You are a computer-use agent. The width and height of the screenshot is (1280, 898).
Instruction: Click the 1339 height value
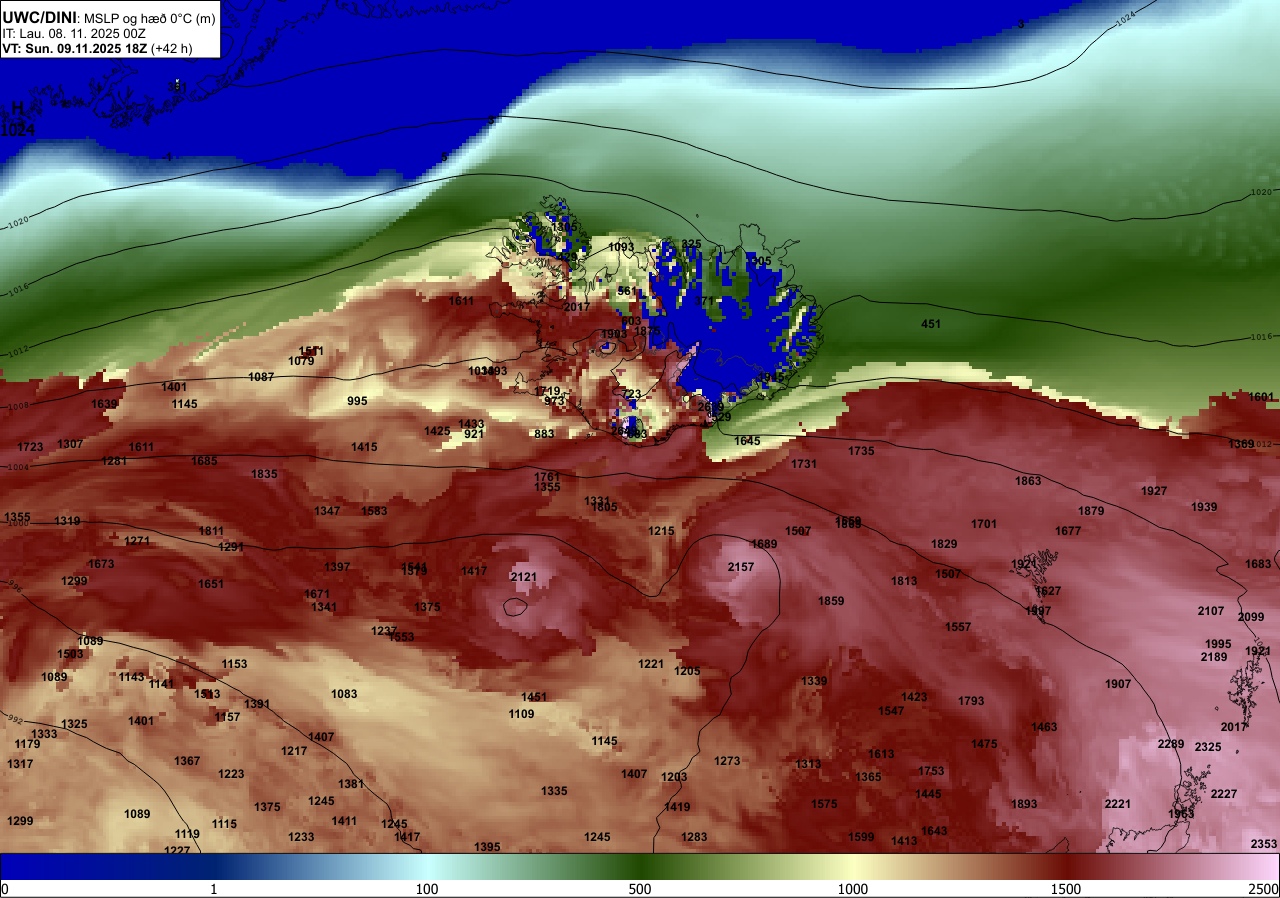[814, 681]
